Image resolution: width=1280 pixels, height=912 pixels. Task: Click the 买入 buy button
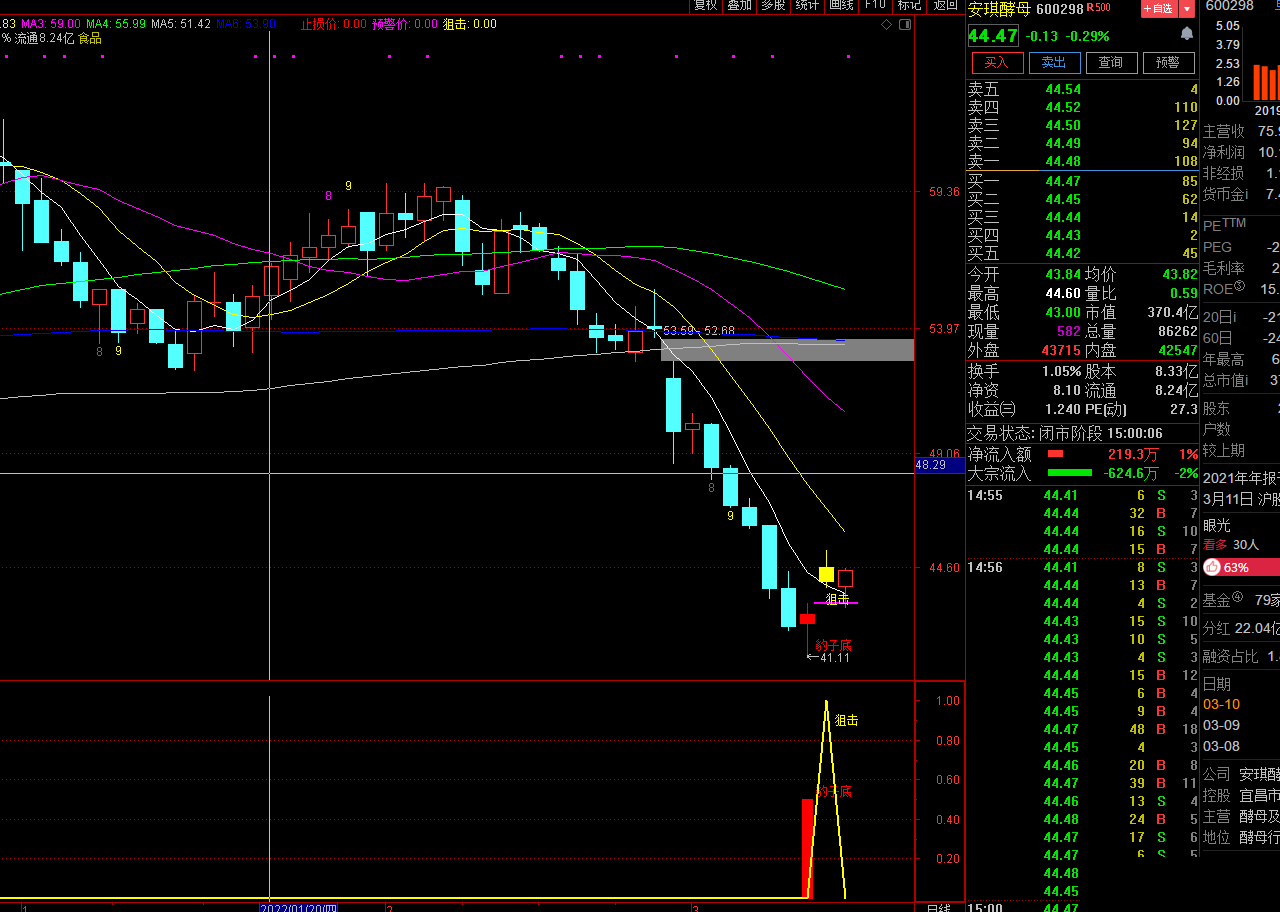pos(997,63)
